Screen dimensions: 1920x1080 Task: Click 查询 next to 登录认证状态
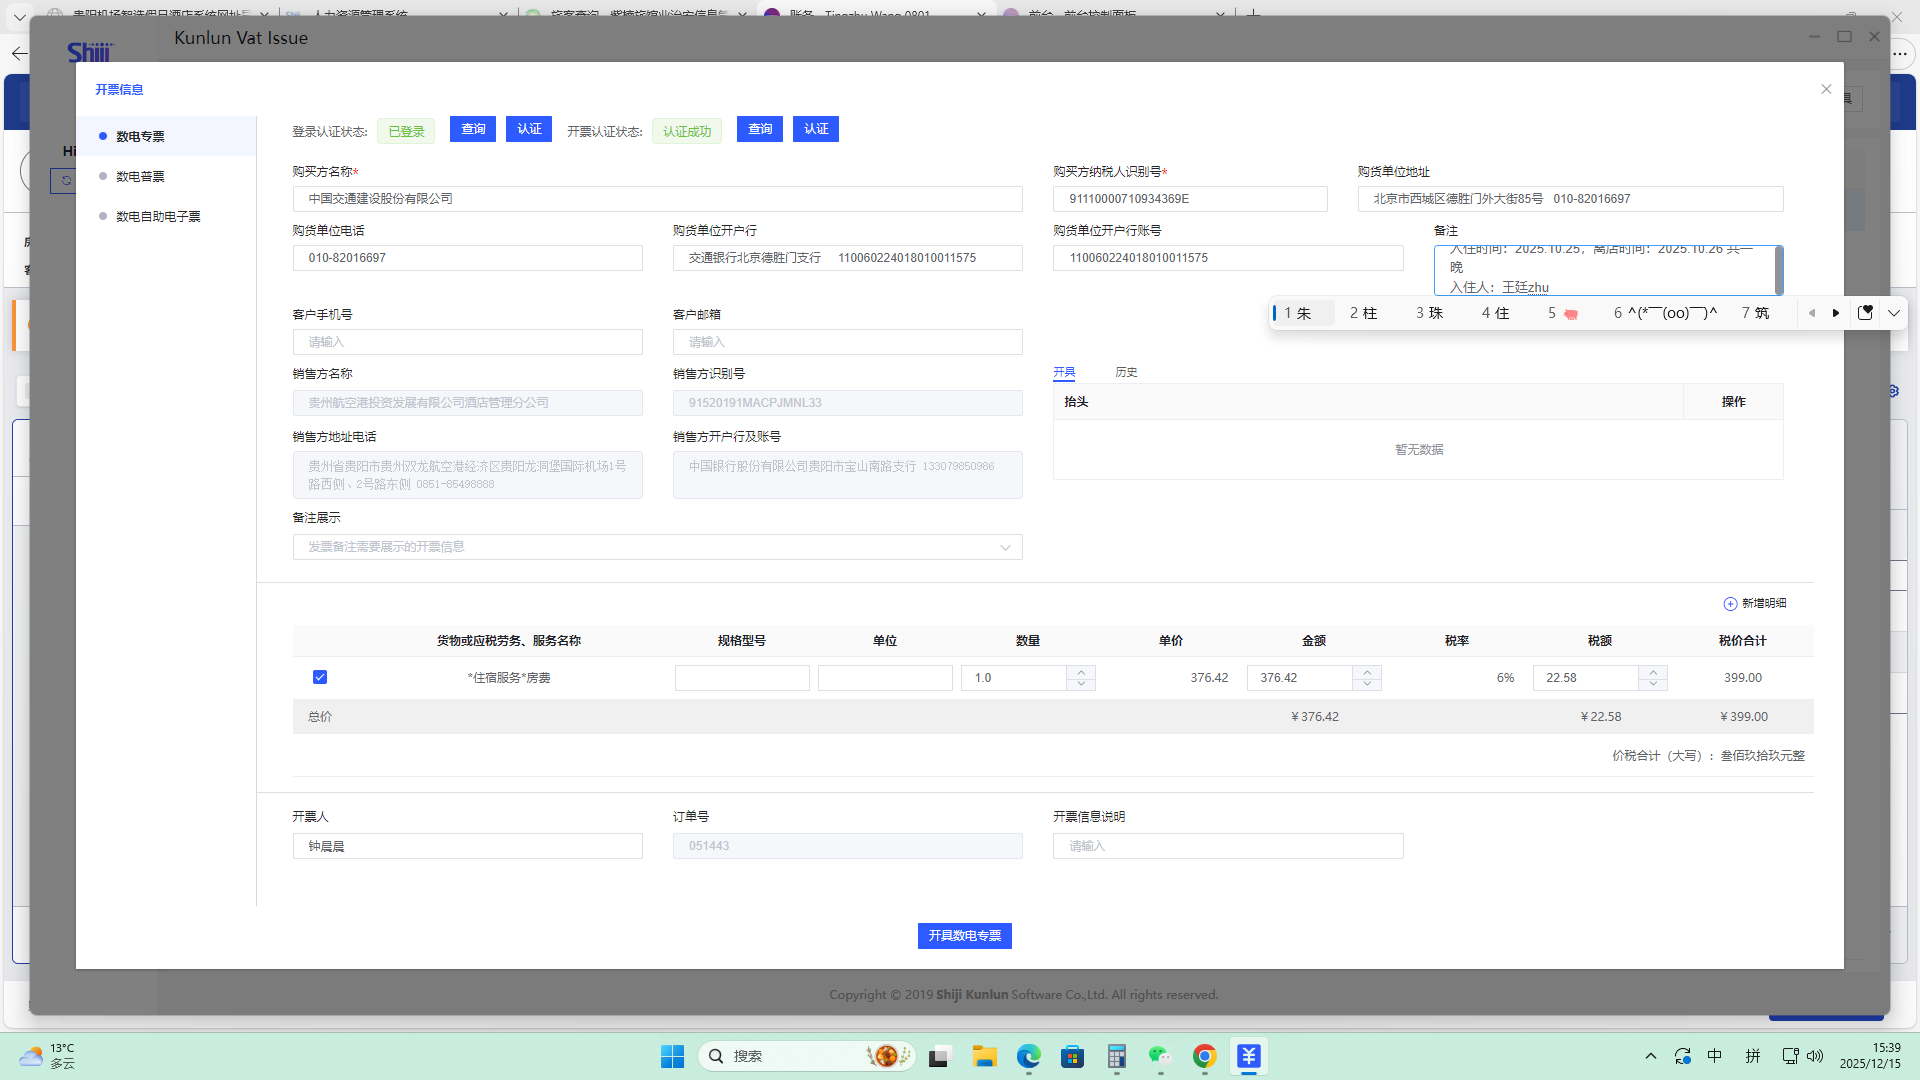tap(473, 129)
